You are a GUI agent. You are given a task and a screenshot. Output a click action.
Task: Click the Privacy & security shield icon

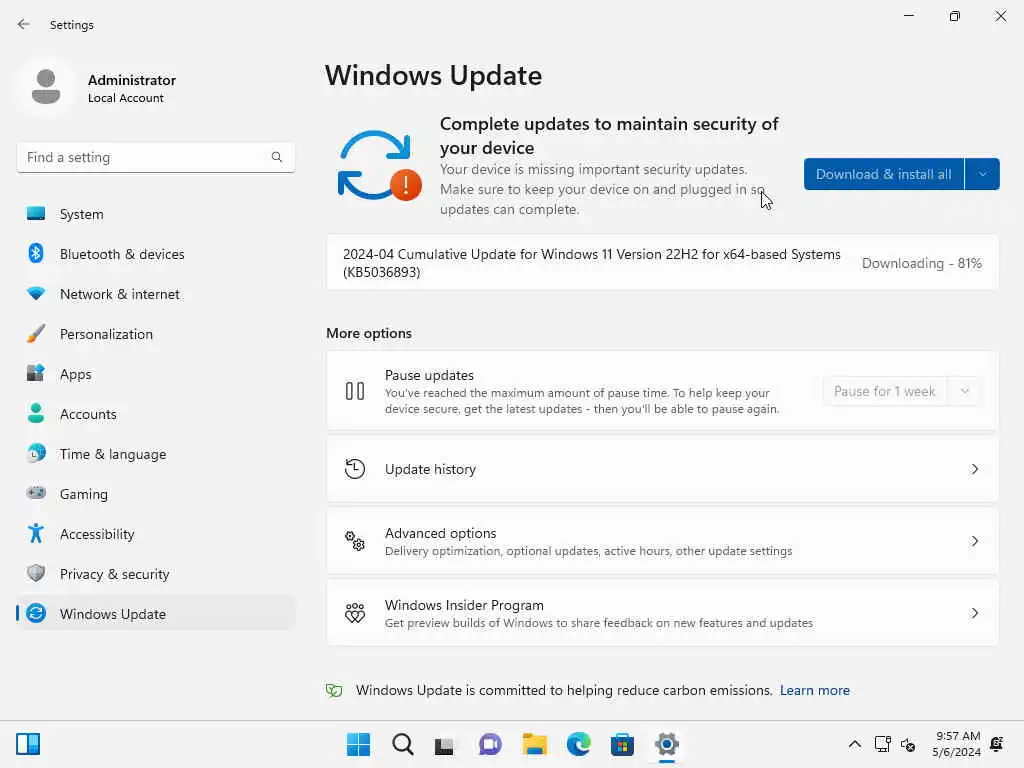pyautogui.click(x=36, y=573)
